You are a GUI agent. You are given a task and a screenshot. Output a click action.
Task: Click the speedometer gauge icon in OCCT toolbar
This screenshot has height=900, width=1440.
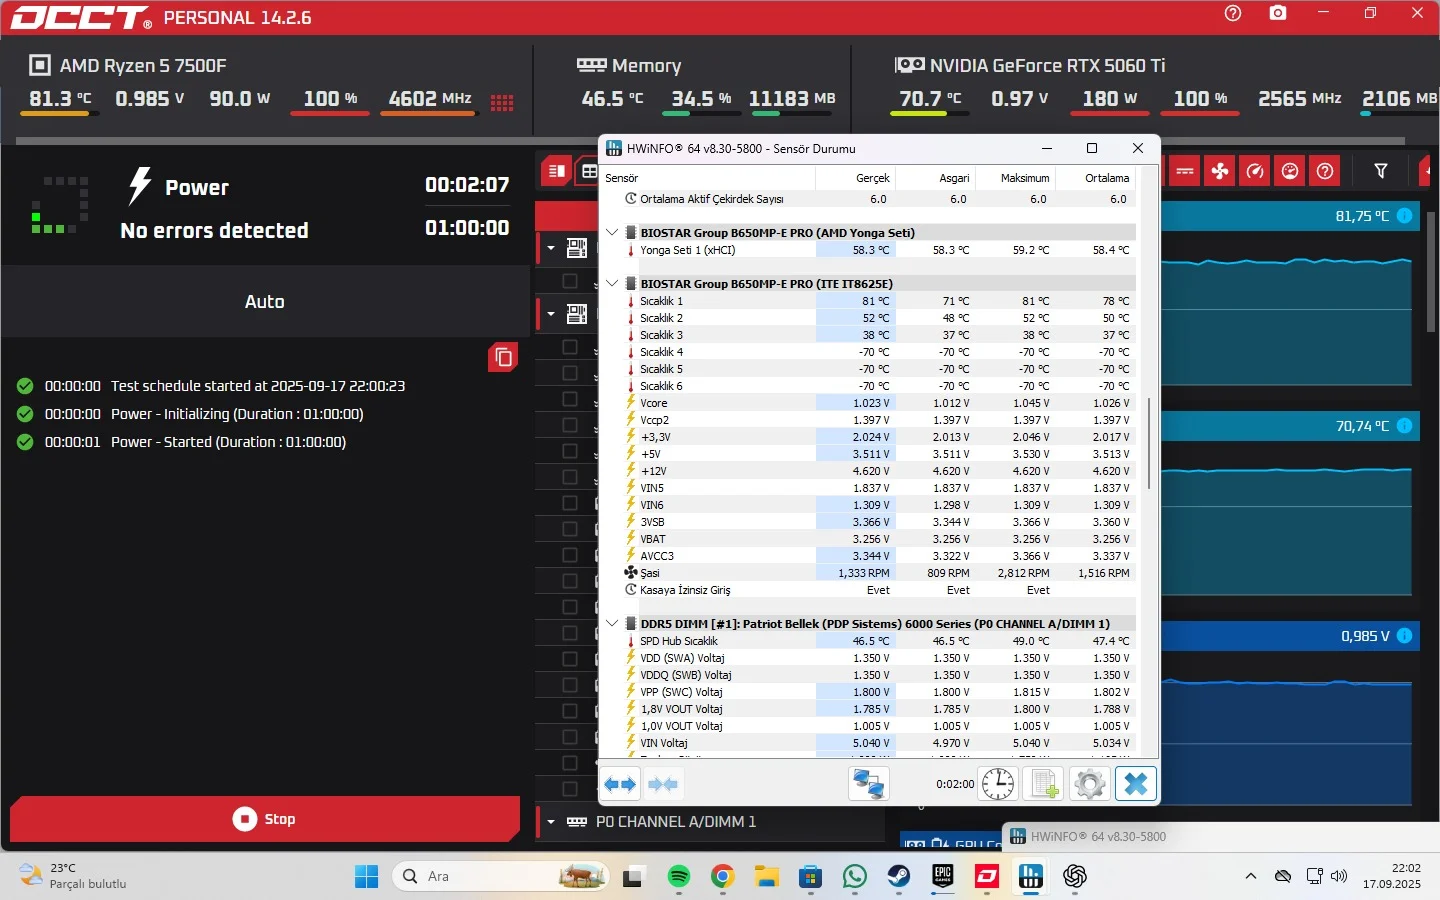[x=1255, y=171]
